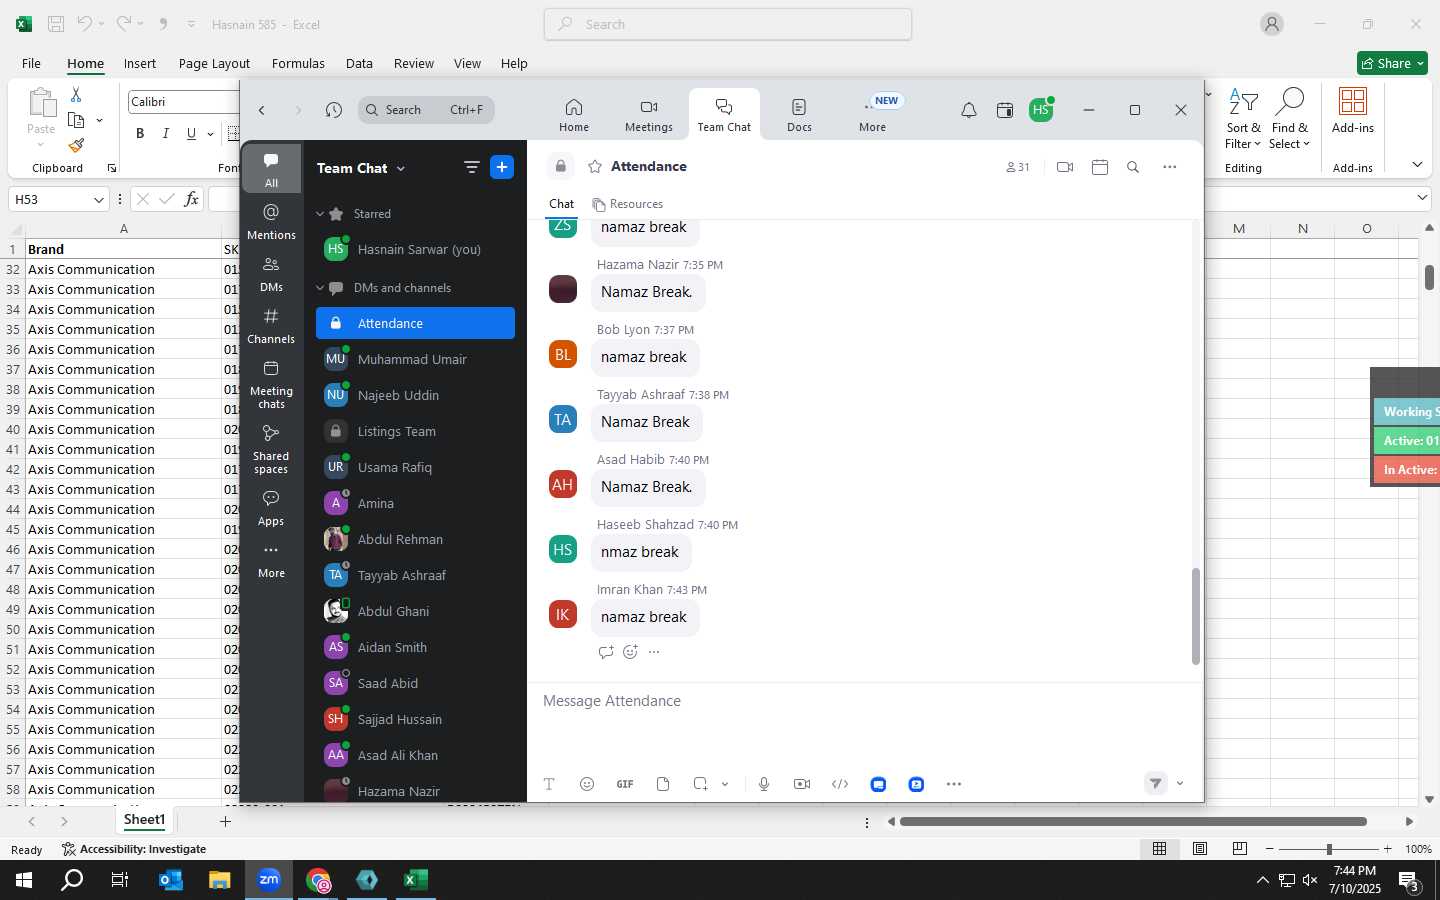Open Zoom history clock icon

point(334,110)
